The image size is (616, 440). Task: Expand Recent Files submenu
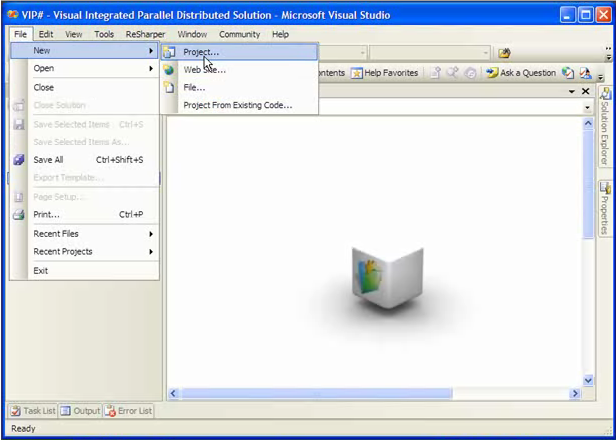tap(84, 234)
